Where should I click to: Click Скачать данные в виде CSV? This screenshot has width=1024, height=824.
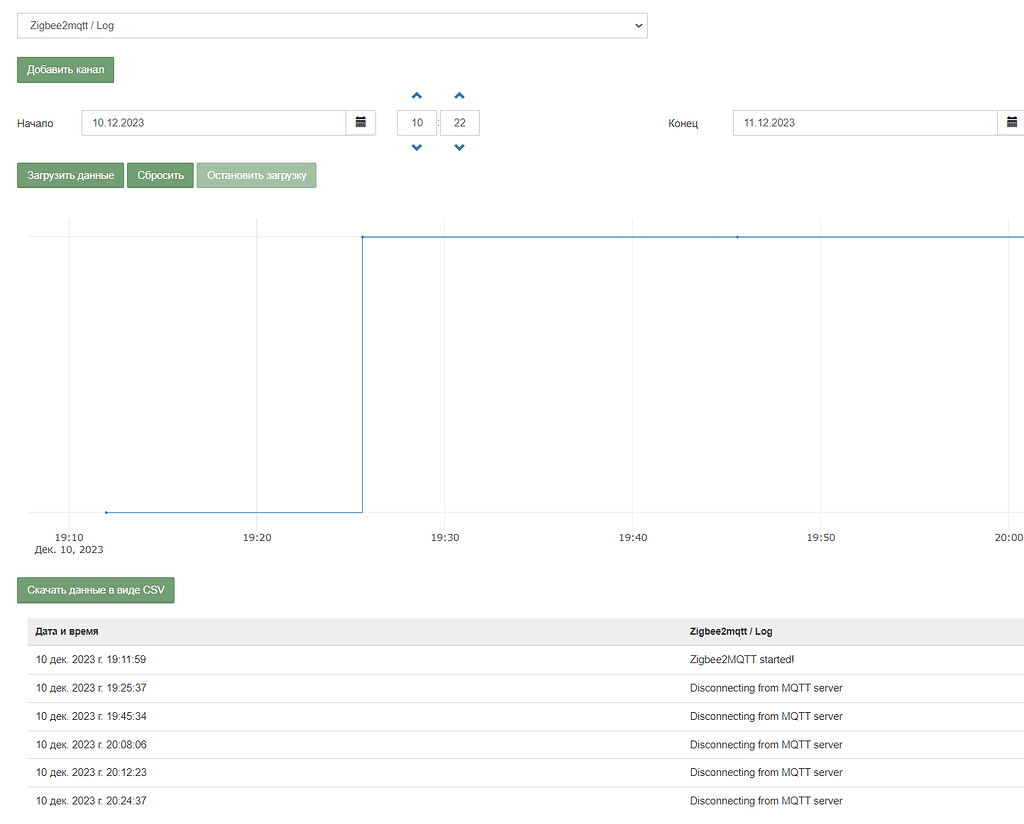pyautogui.click(x=95, y=590)
